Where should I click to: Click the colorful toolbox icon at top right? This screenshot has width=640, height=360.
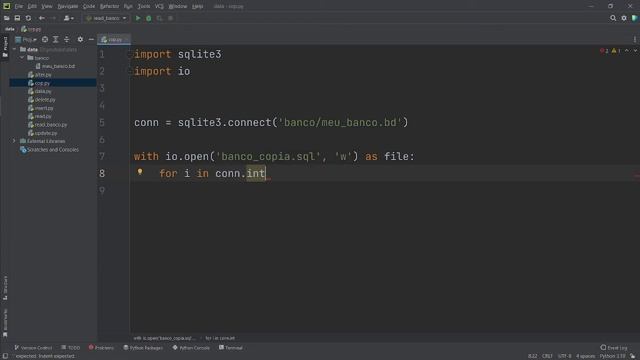click(634, 18)
